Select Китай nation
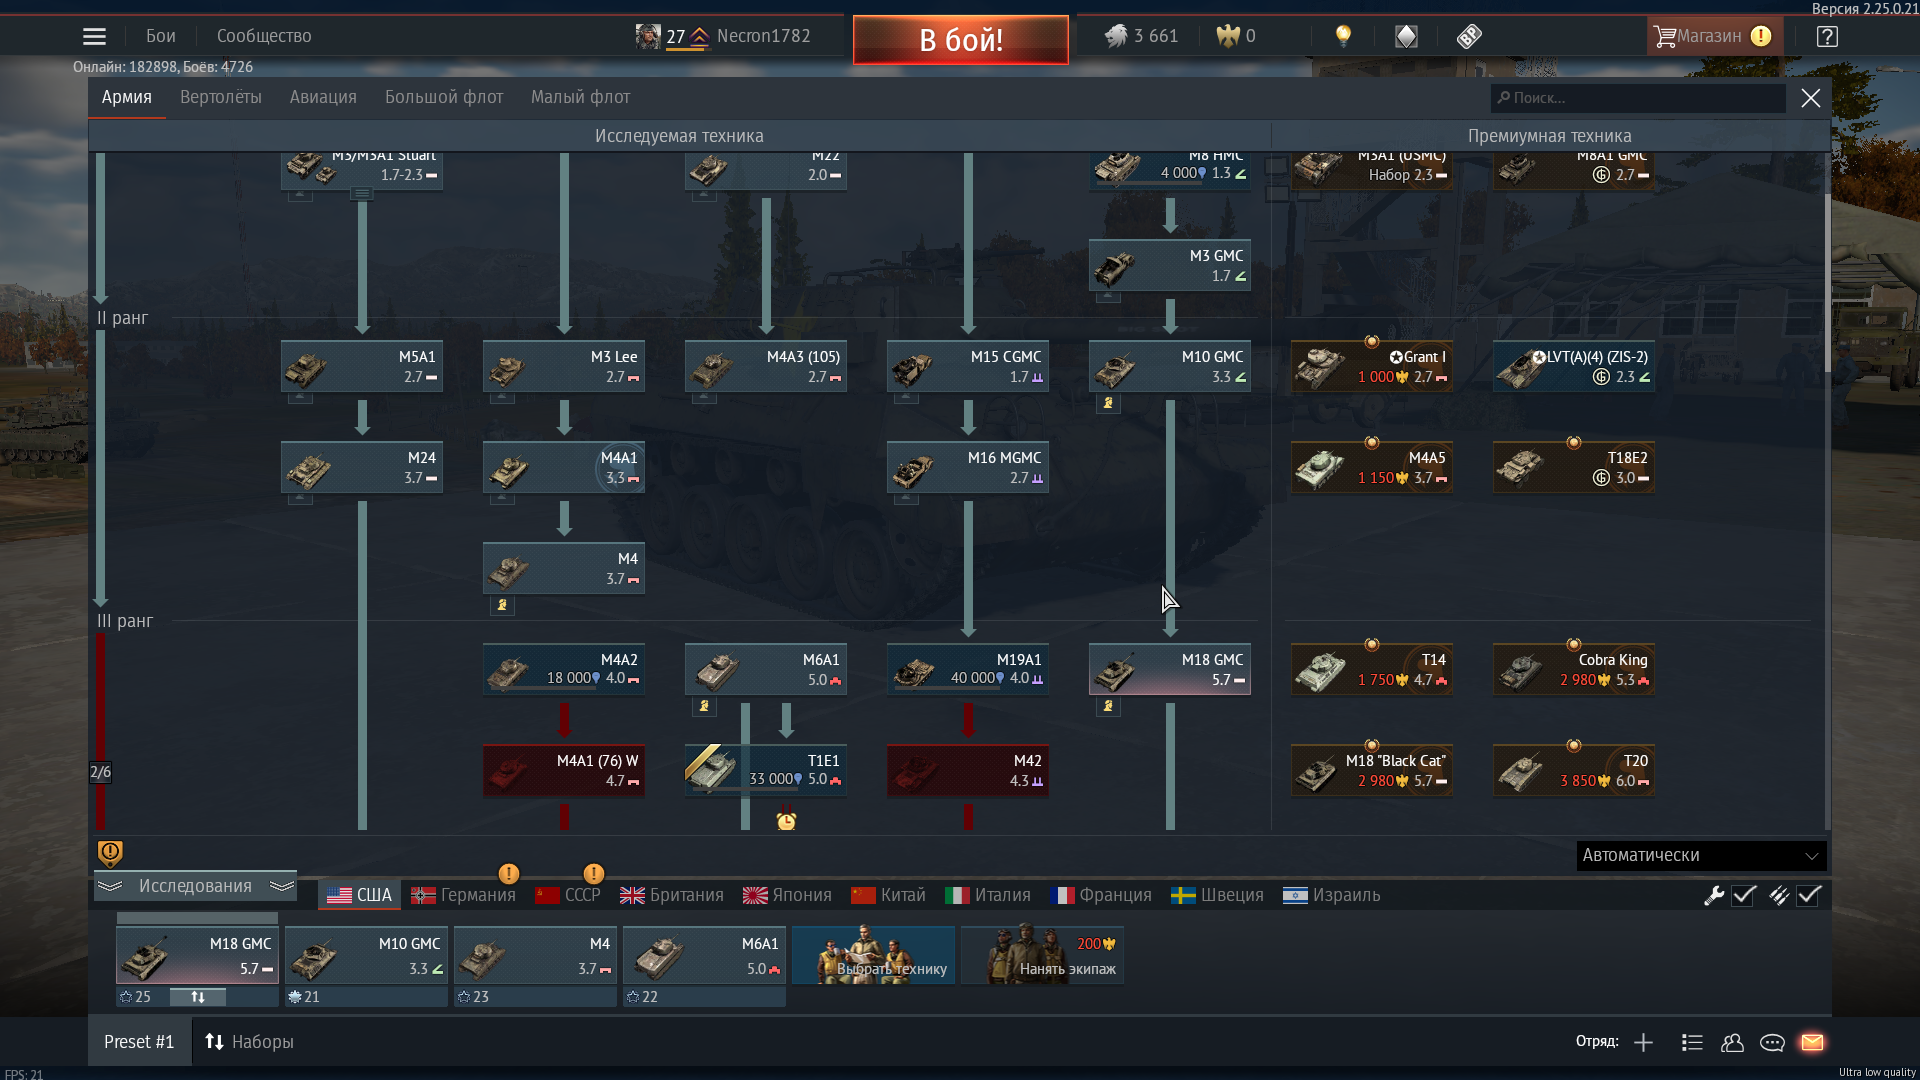This screenshot has width=1920, height=1080. pyautogui.click(x=888, y=896)
